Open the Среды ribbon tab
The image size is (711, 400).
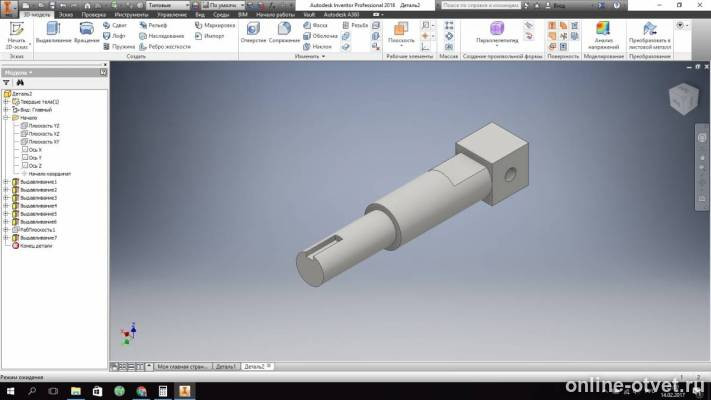[x=221, y=15]
